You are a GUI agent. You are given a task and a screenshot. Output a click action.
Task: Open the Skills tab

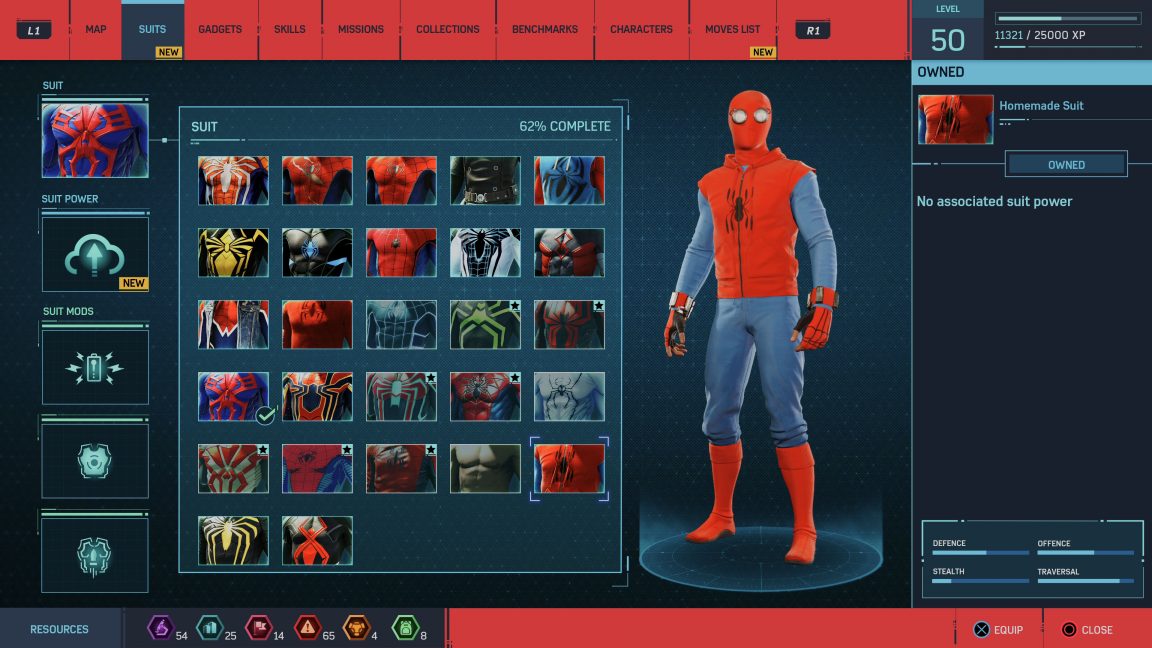tap(289, 29)
